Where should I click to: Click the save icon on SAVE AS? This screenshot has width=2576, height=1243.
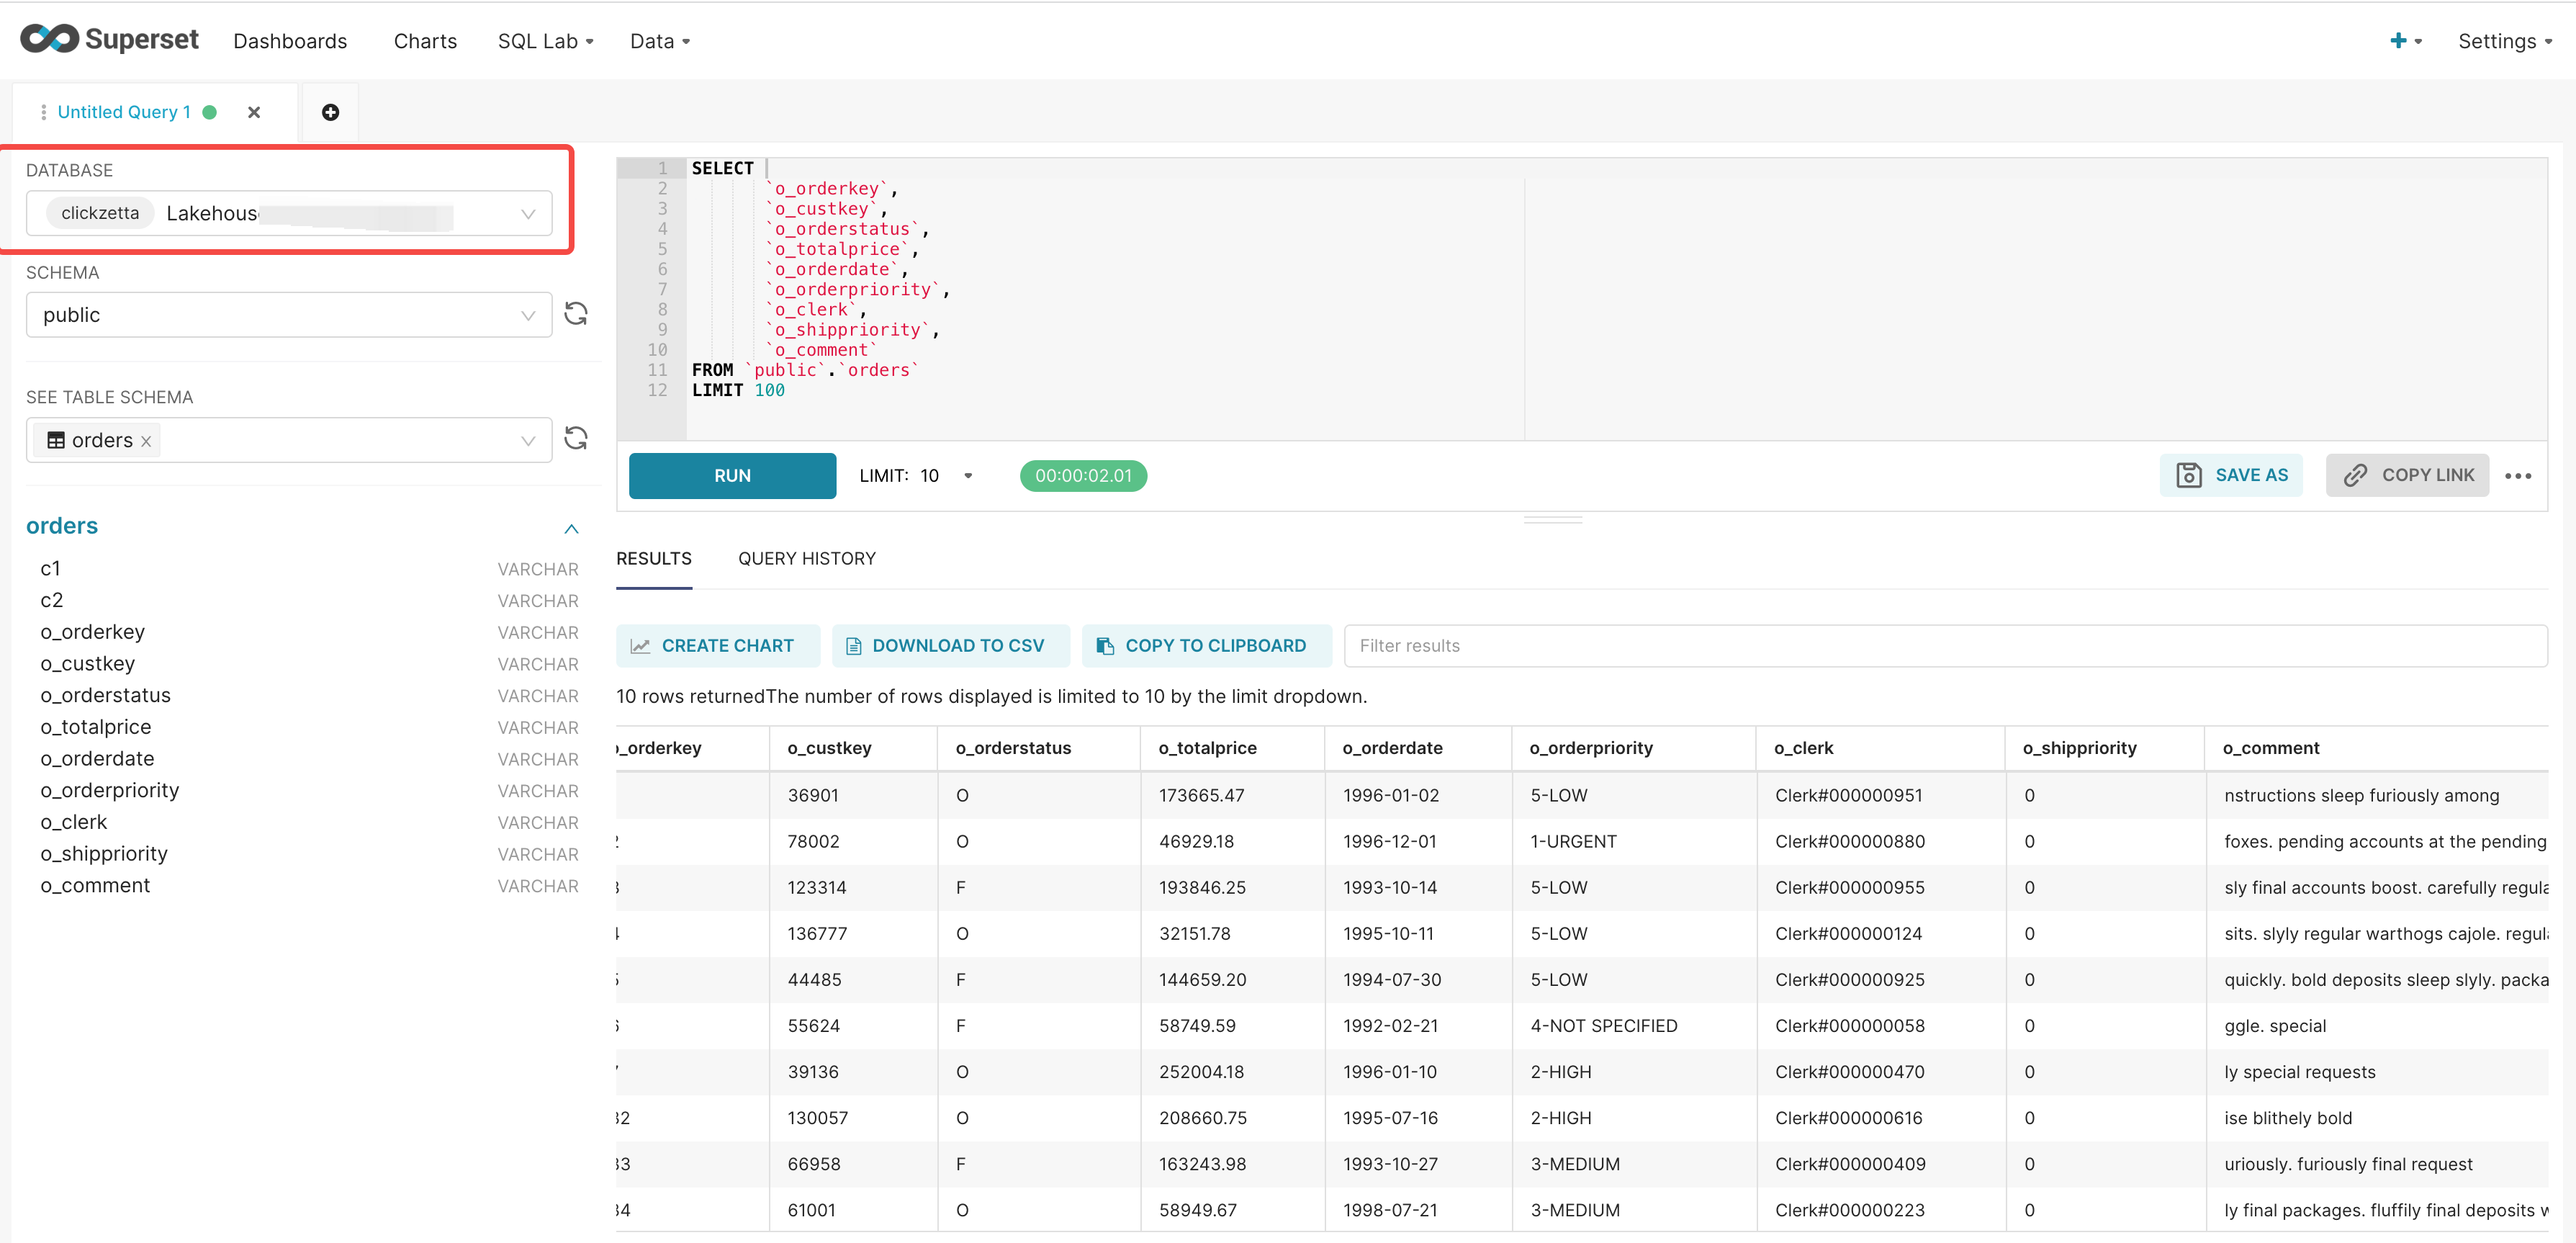coord(2190,475)
